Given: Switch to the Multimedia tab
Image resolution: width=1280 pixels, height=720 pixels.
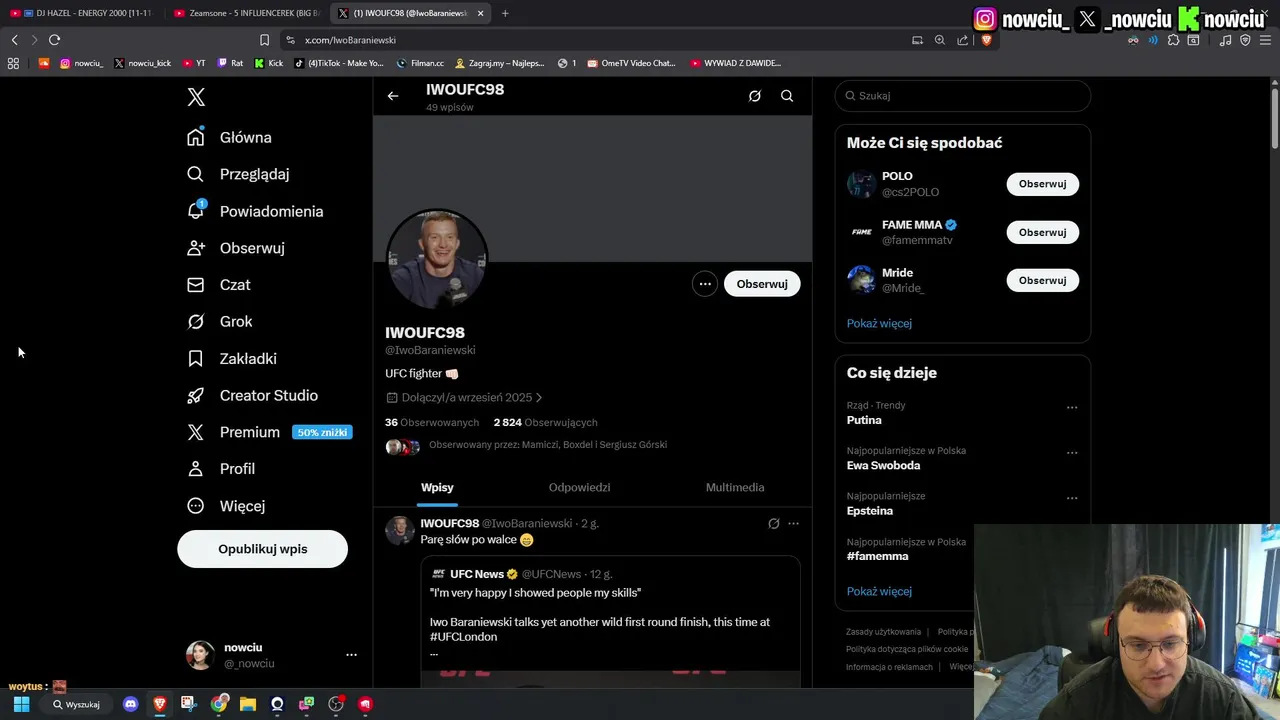Looking at the screenshot, I should pyautogui.click(x=735, y=487).
